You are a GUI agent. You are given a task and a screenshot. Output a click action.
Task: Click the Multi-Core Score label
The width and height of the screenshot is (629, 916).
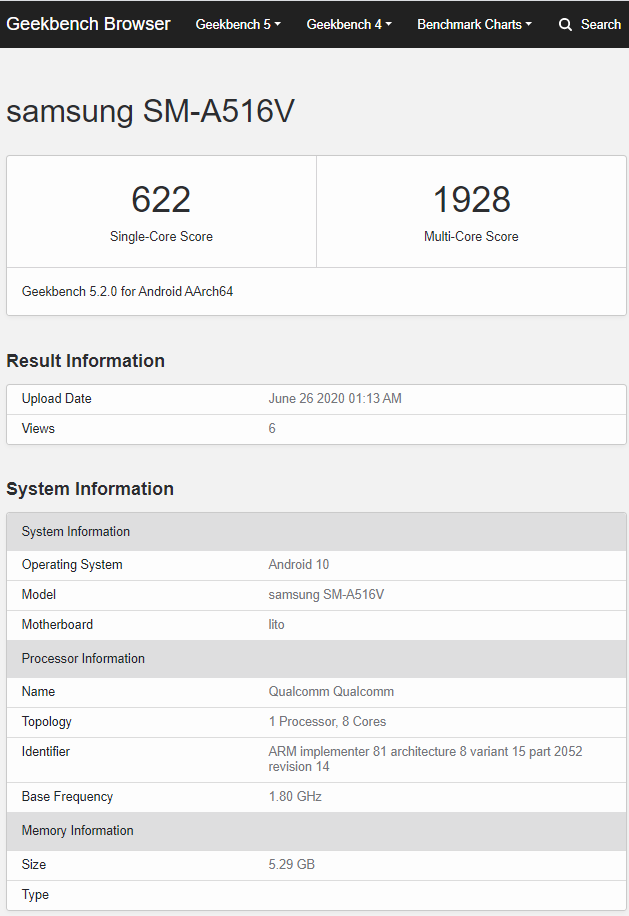click(x=471, y=237)
